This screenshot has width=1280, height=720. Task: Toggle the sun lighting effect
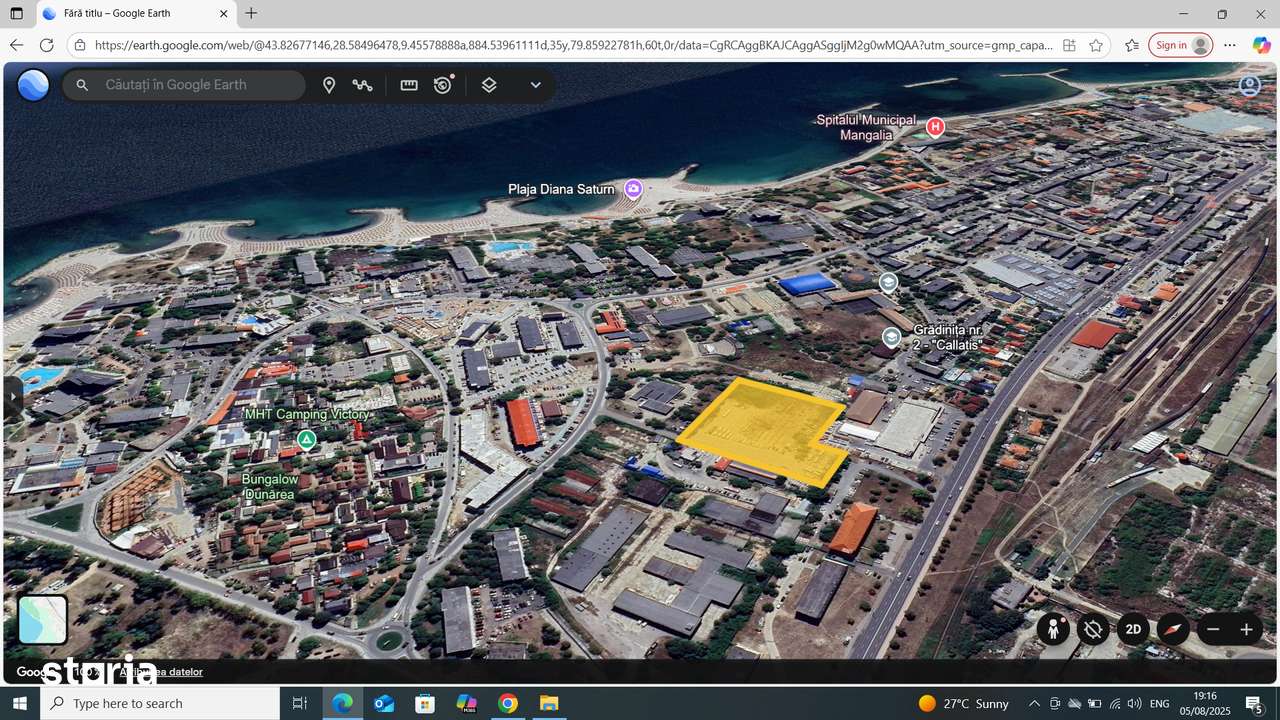1093,629
